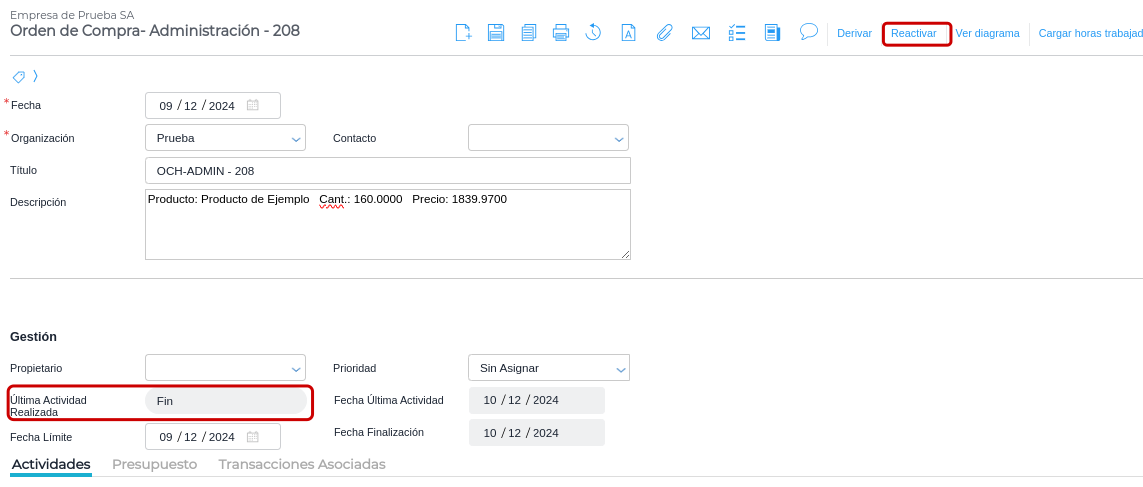Screen dimensions: 1143x487
Task: Switch to the Presupuesto tab
Action: pos(154,464)
